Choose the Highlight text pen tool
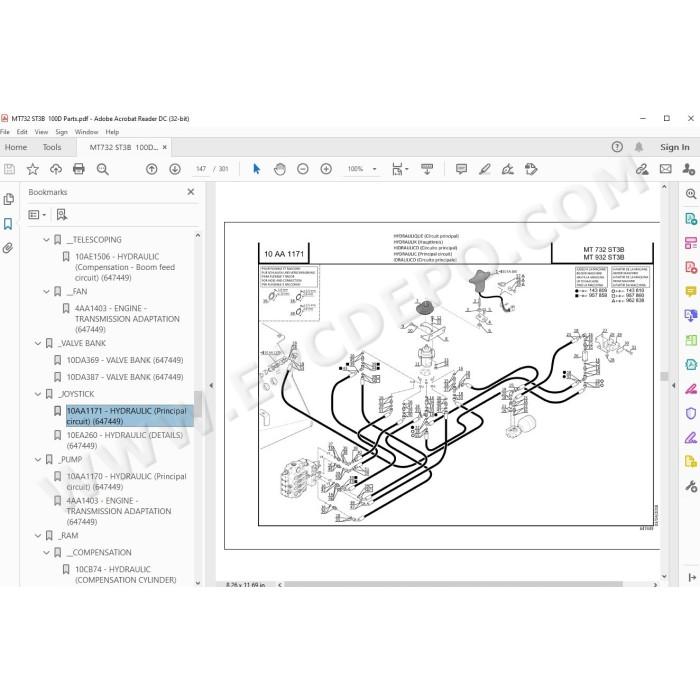The image size is (700, 700). tap(484, 169)
